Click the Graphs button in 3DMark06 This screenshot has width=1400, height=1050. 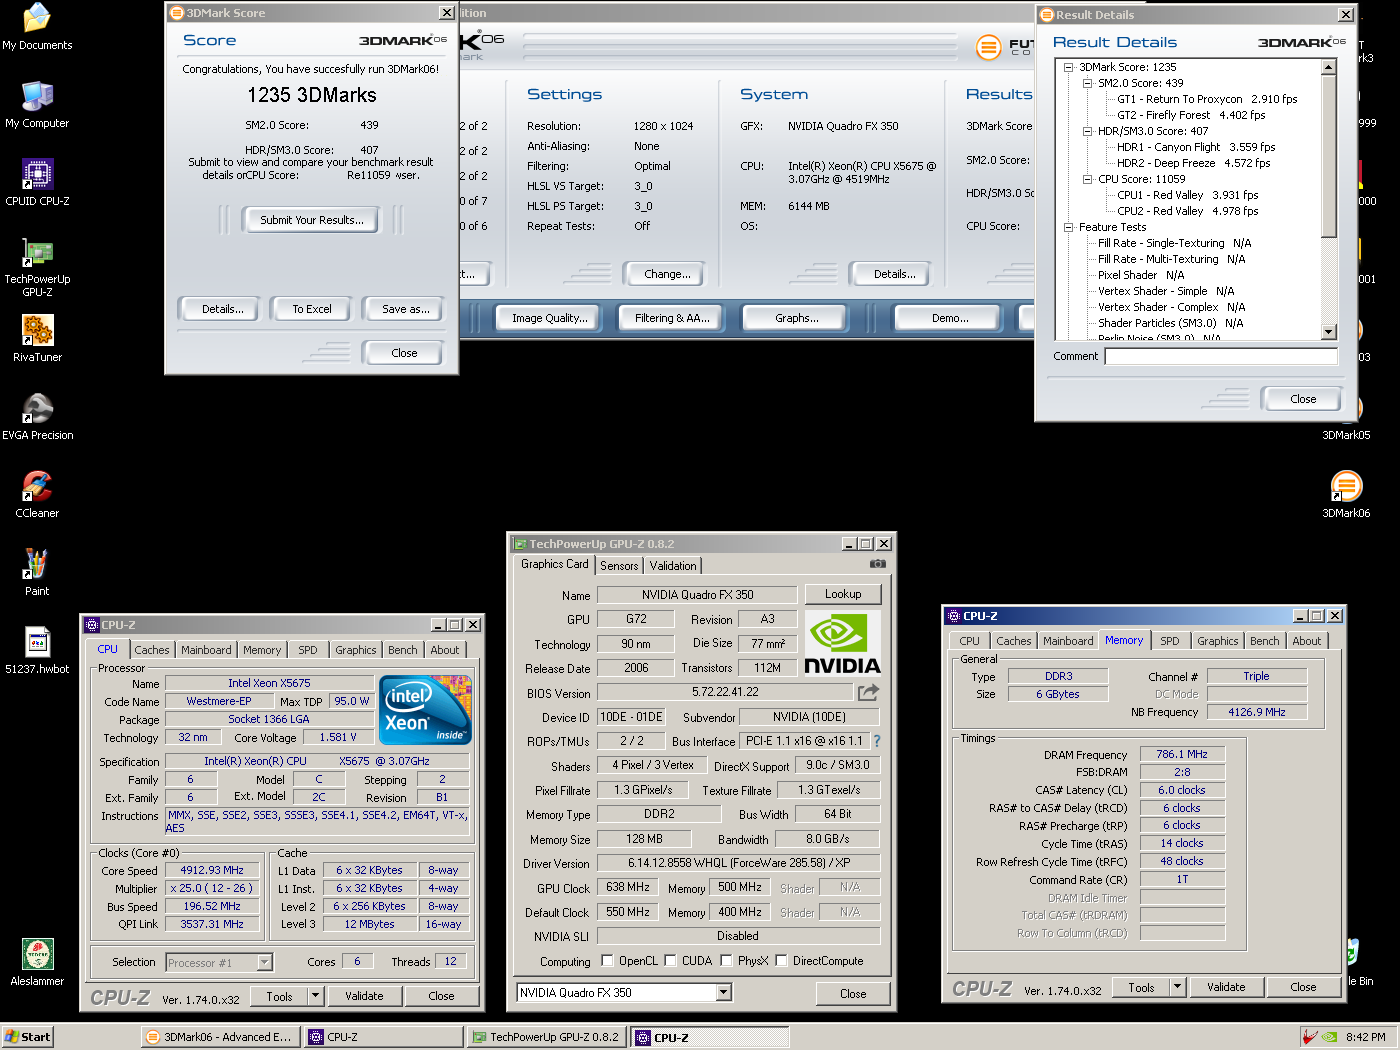coord(796,318)
